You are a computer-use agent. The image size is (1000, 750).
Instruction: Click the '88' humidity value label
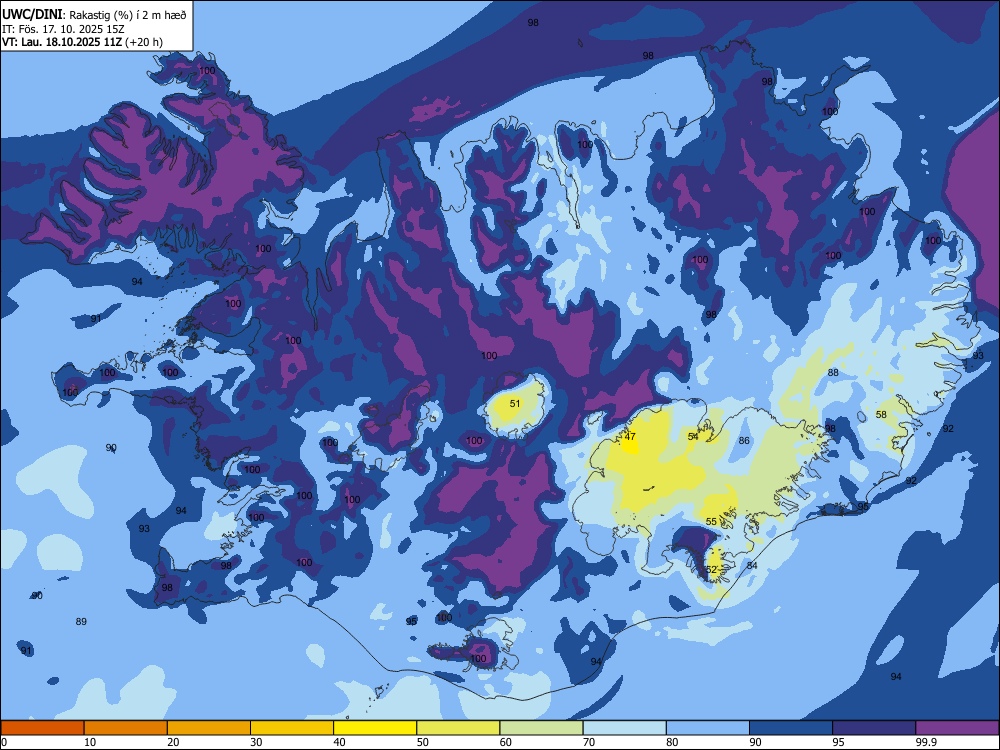(x=833, y=372)
